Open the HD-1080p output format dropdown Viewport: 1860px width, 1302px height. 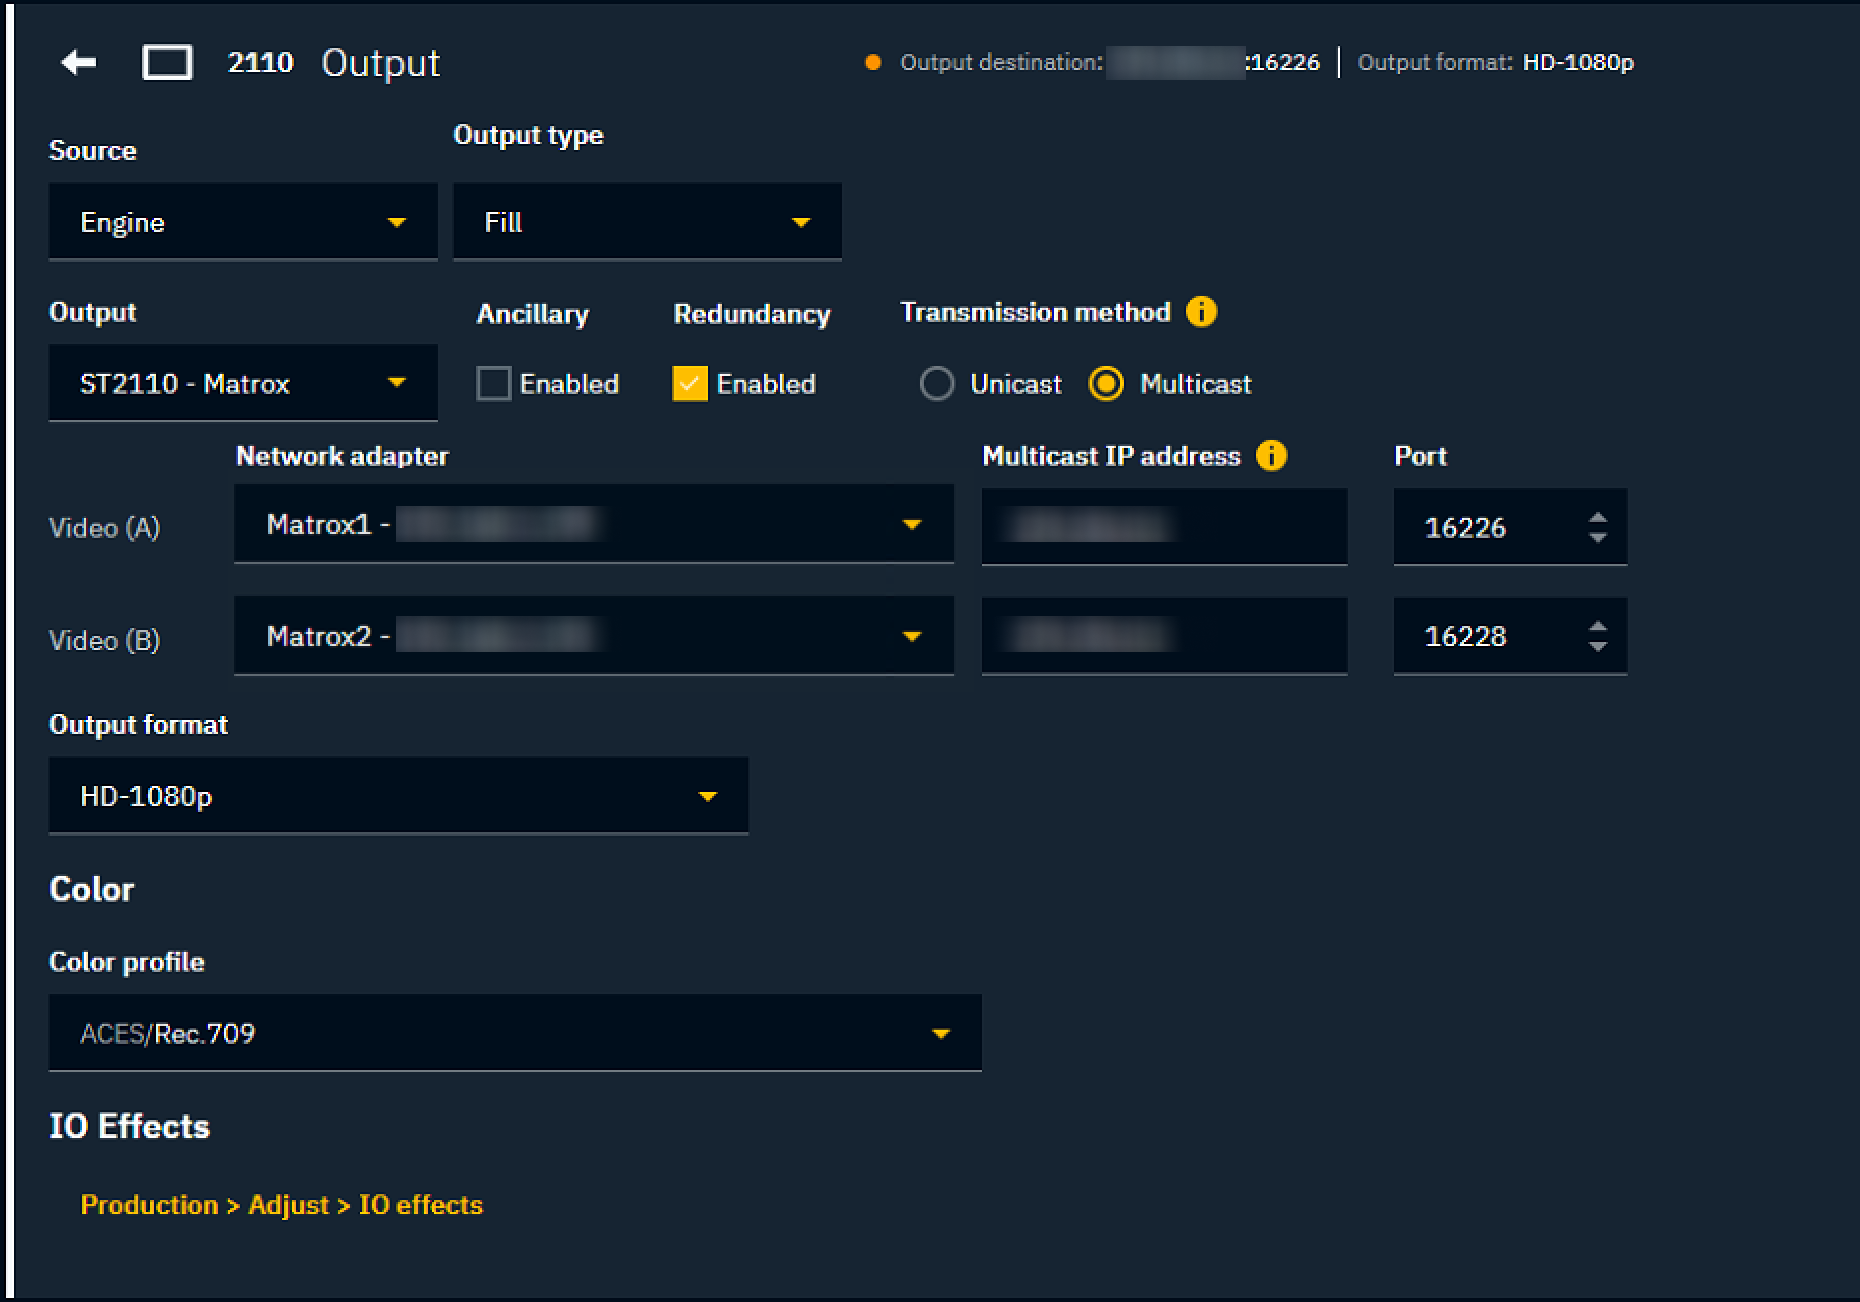point(398,796)
